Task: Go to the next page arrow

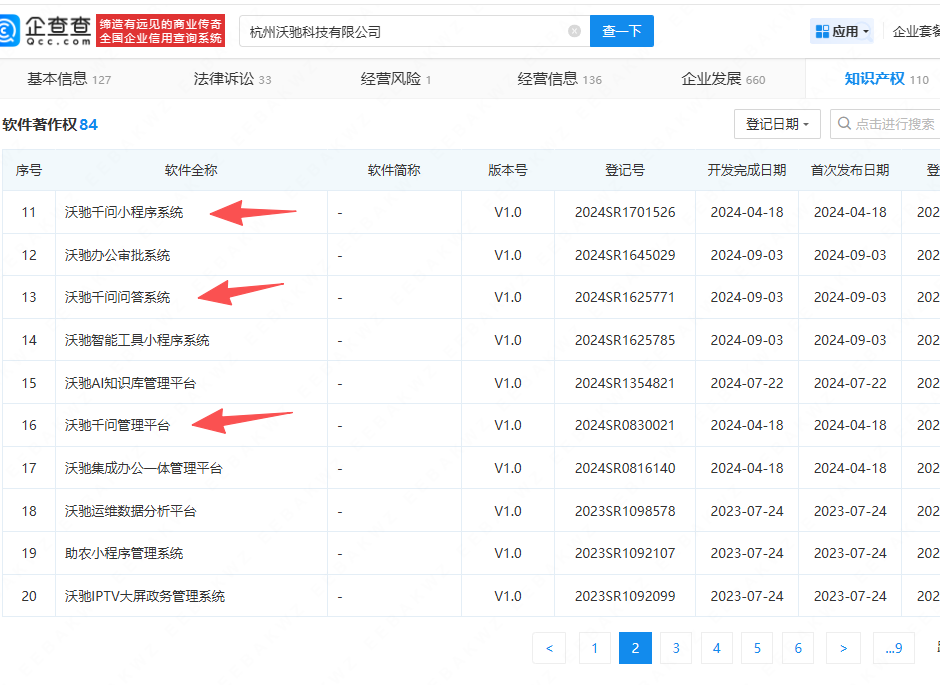Action: [843, 648]
